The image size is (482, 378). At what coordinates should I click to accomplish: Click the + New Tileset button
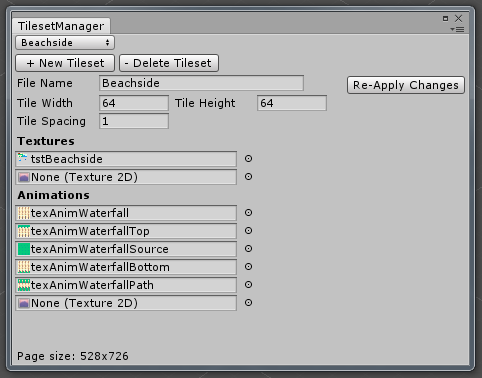point(65,63)
